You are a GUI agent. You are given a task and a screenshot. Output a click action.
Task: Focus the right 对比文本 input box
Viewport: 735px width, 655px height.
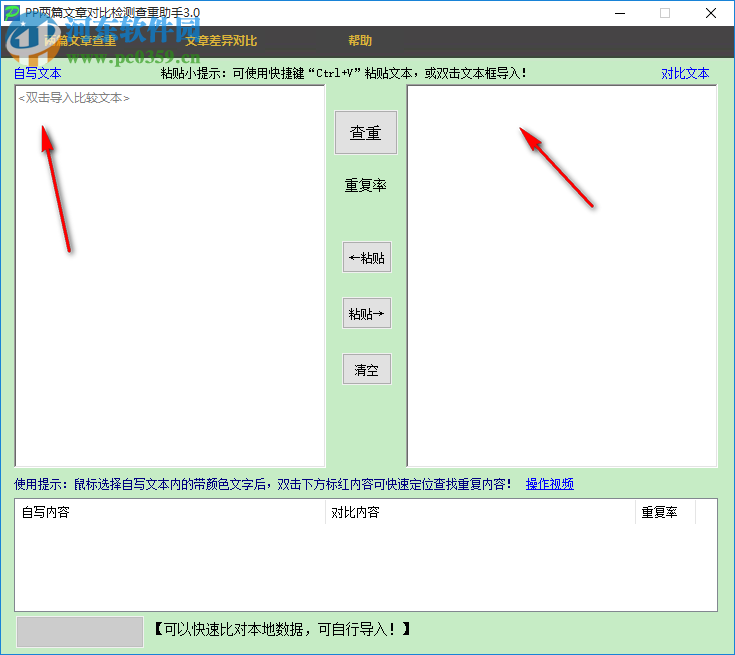pos(562,276)
